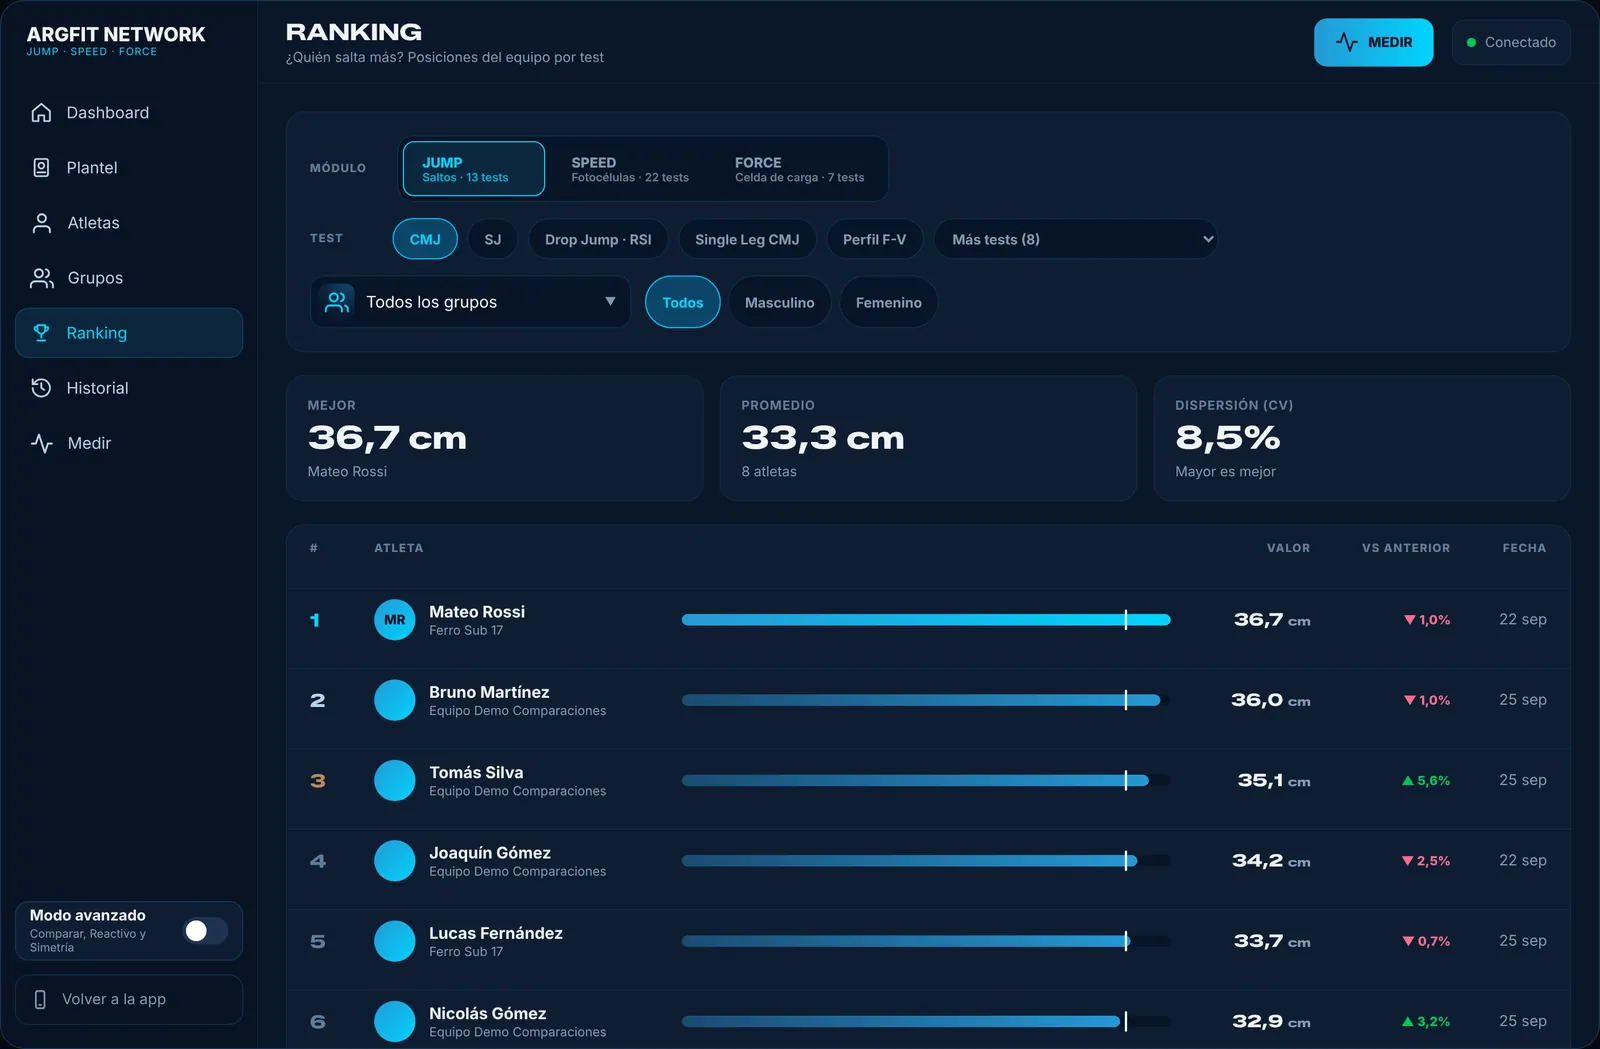Filter ranking by Femenino
This screenshot has height=1049, width=1600.
(889, 302)
